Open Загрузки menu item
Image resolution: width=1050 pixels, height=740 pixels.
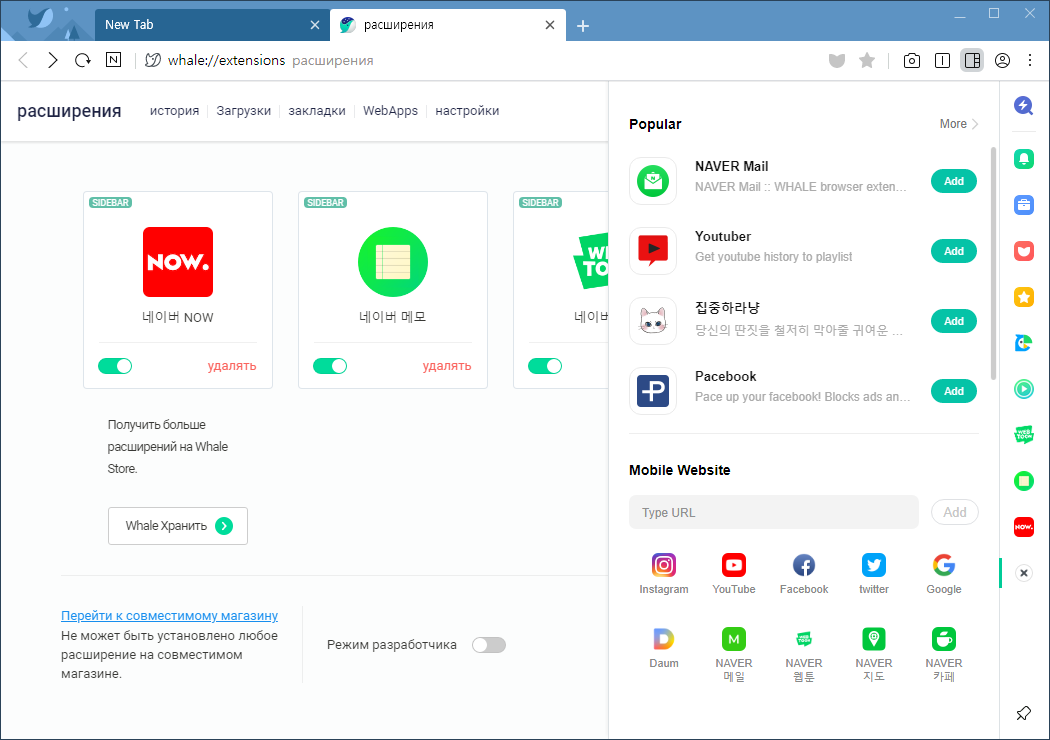click(244, 110)
